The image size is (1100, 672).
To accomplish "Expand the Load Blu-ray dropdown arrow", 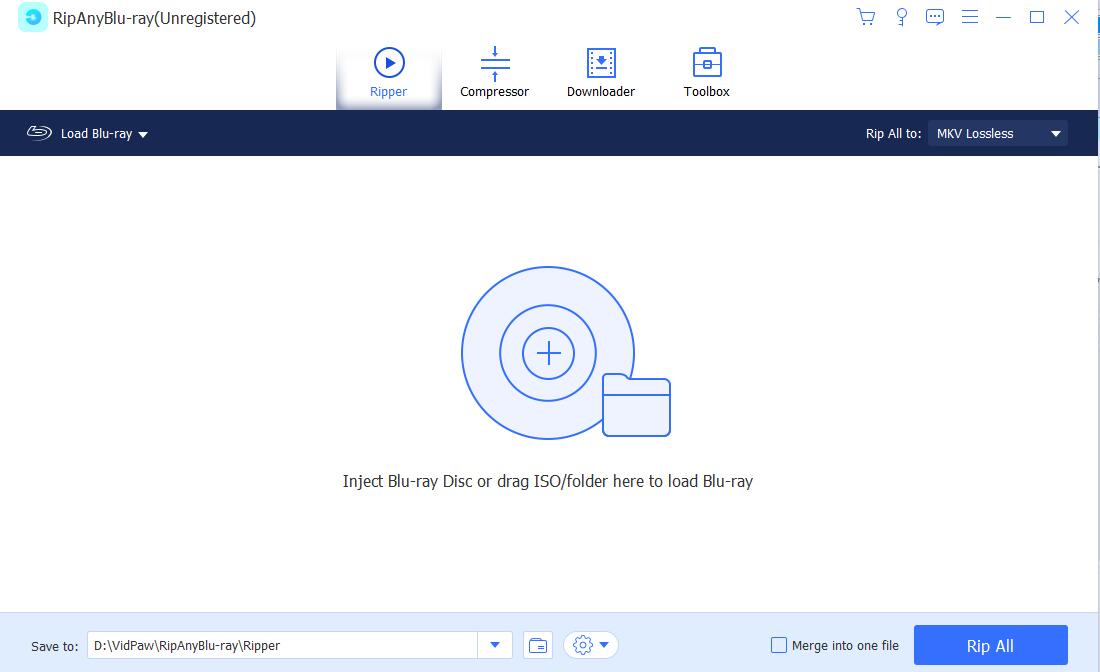I will (143, 135).
